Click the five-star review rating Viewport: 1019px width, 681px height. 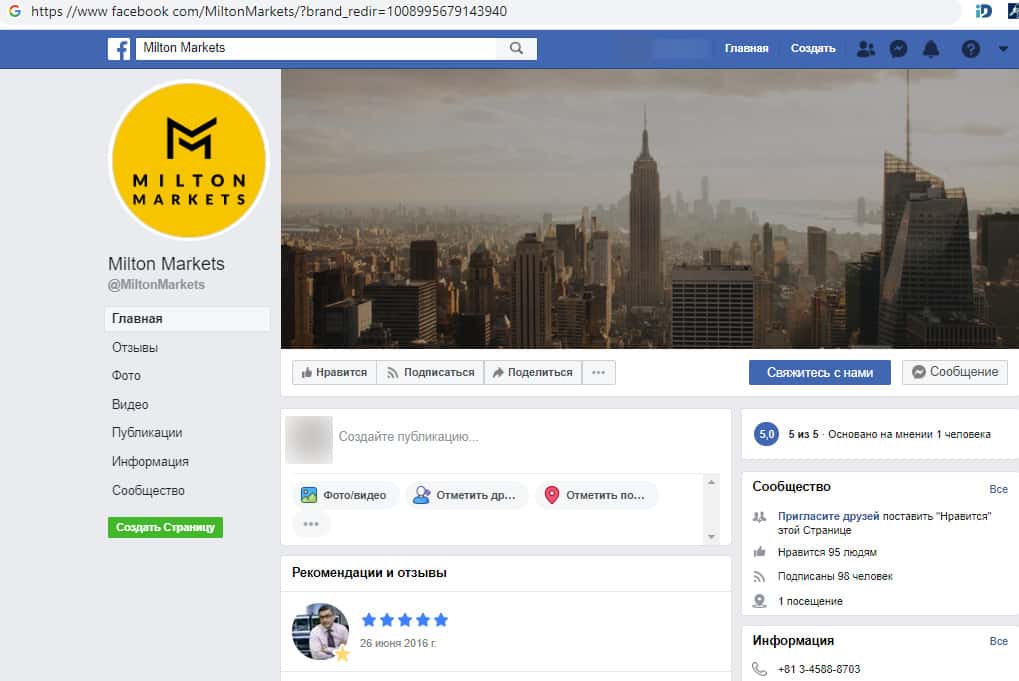(404, 620)
